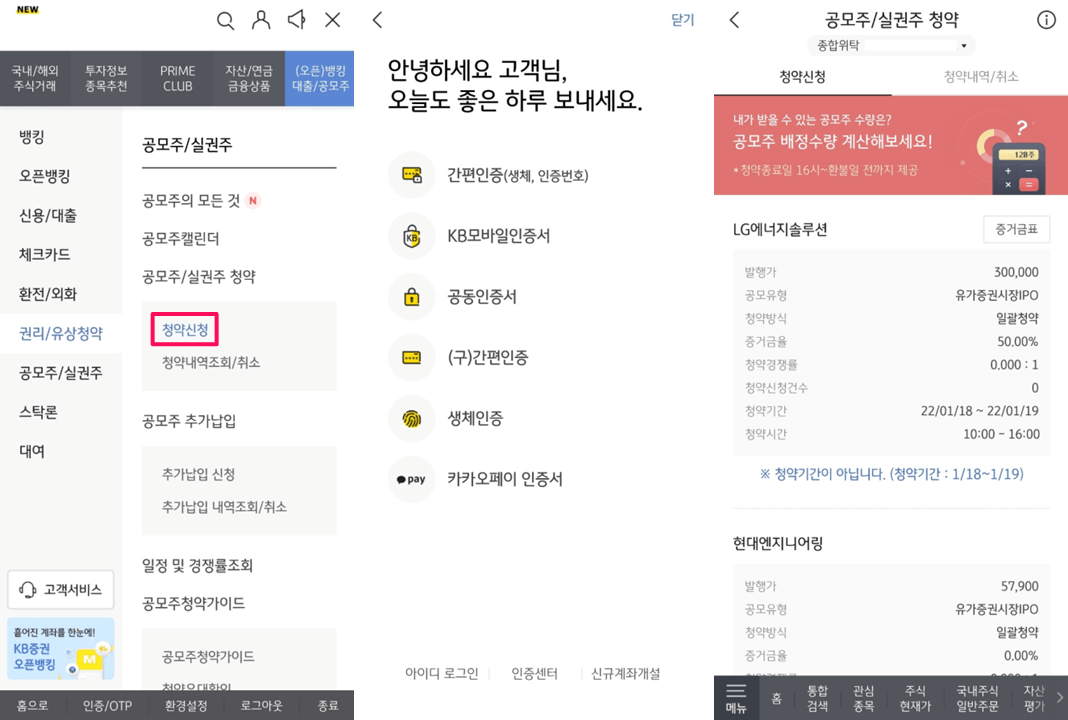Screen dimensions: 1068x720
Task: Open the user profile icon
Action: 261,20
